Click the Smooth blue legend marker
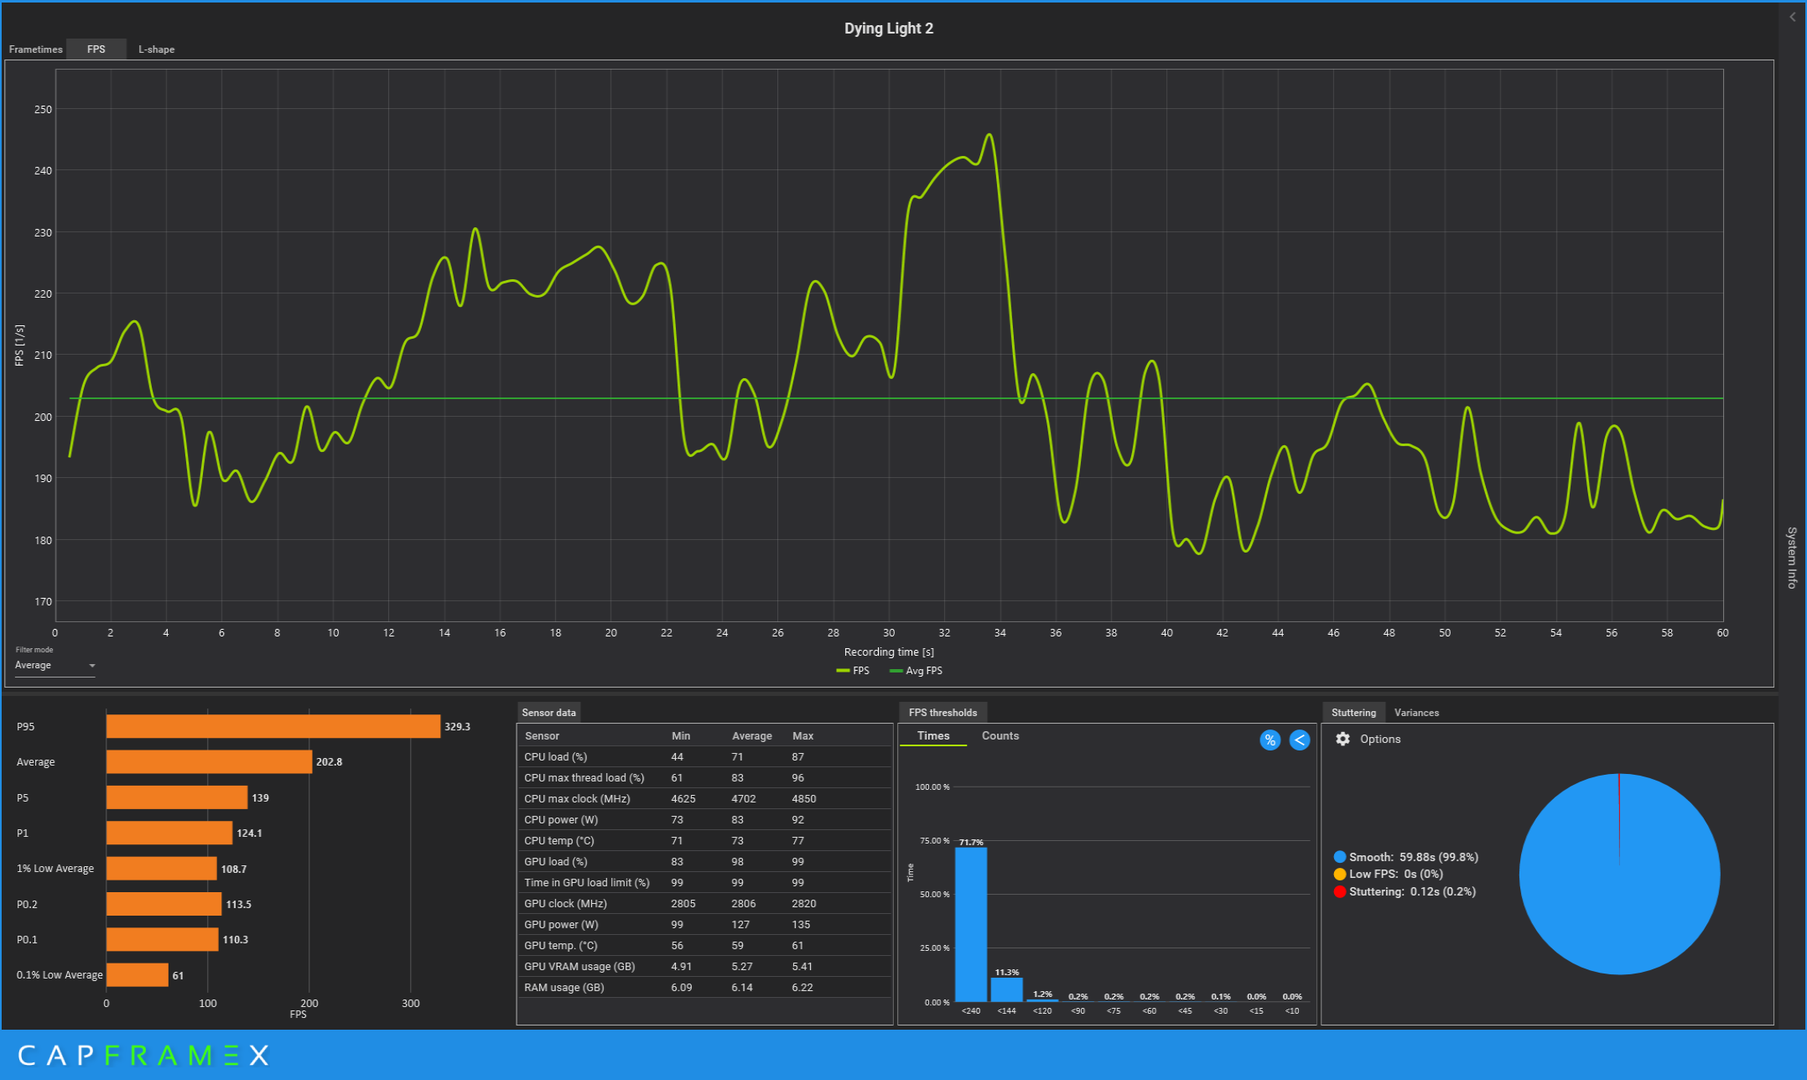This screenshot has height=1080, width=1807. point(1339,857)
